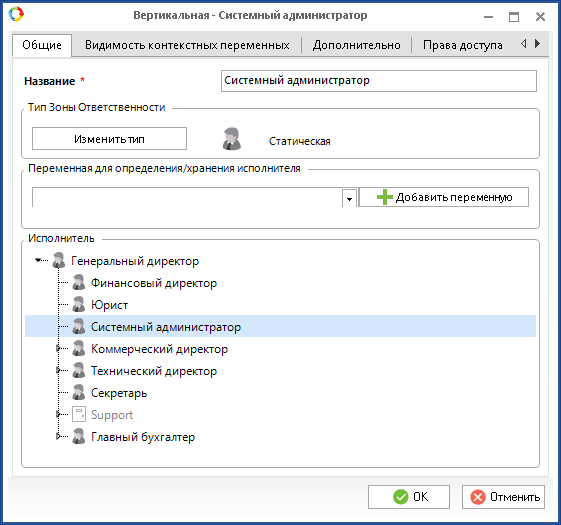Click the Секретарь person icon
Screen dimensions: 561x525
(x=79, y=392)
